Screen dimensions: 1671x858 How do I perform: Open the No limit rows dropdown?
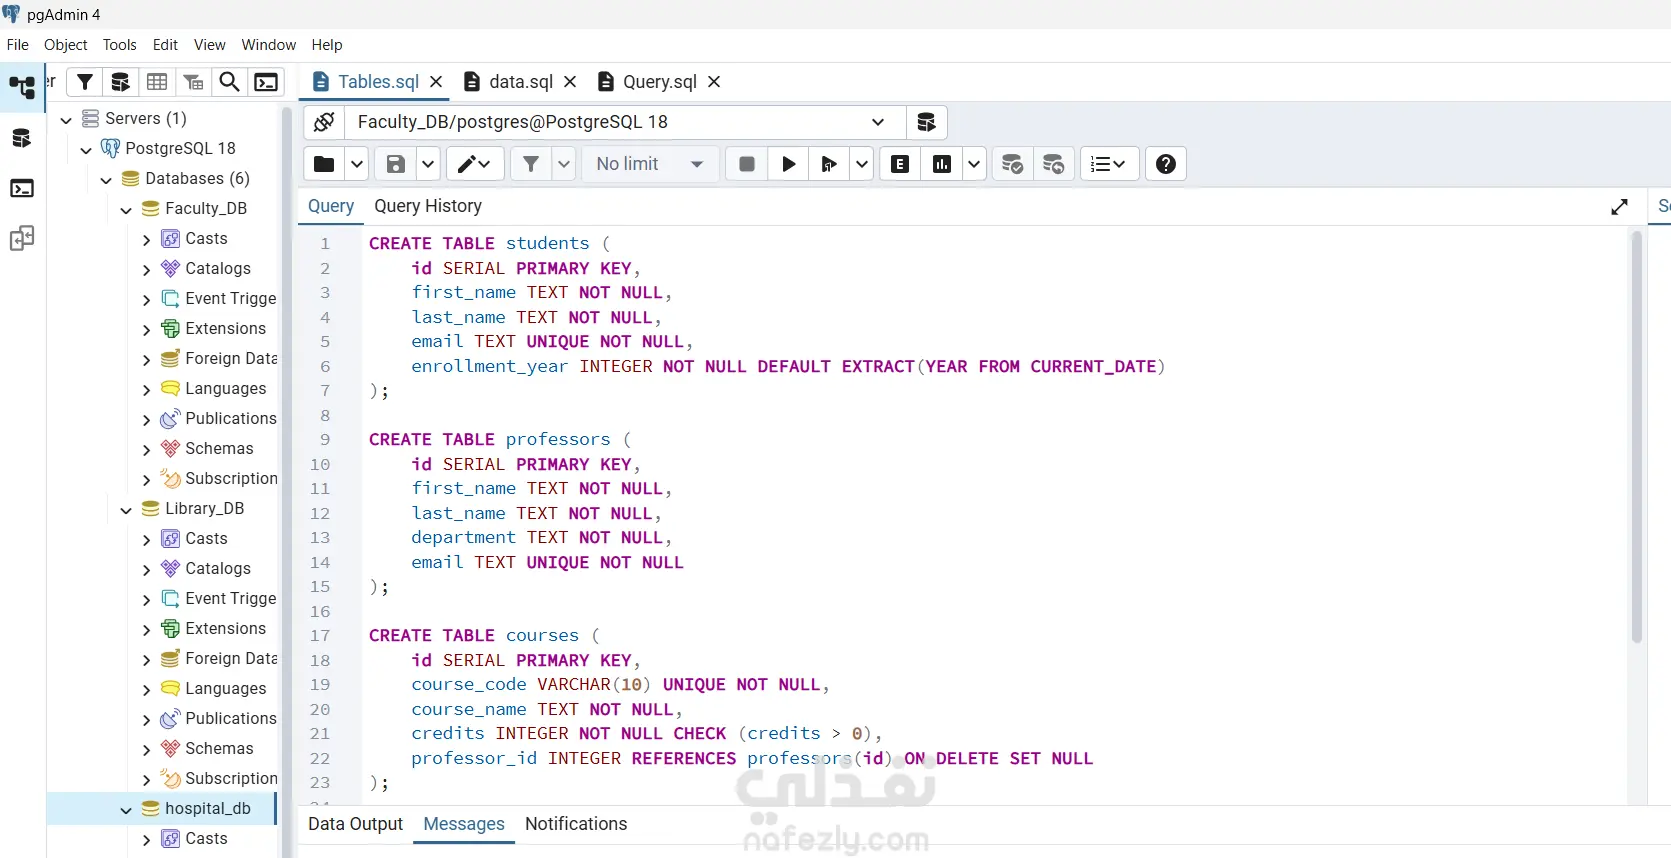click(651, 164)
